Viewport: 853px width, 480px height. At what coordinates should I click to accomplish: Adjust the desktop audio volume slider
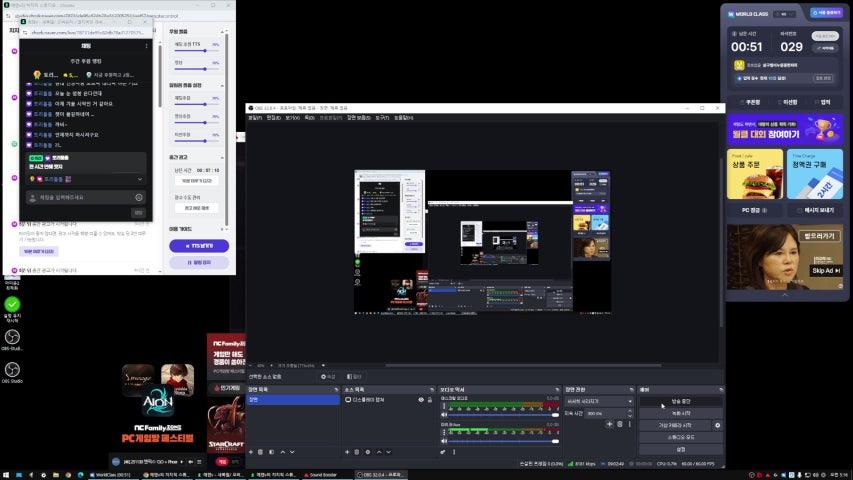(500, 415)
